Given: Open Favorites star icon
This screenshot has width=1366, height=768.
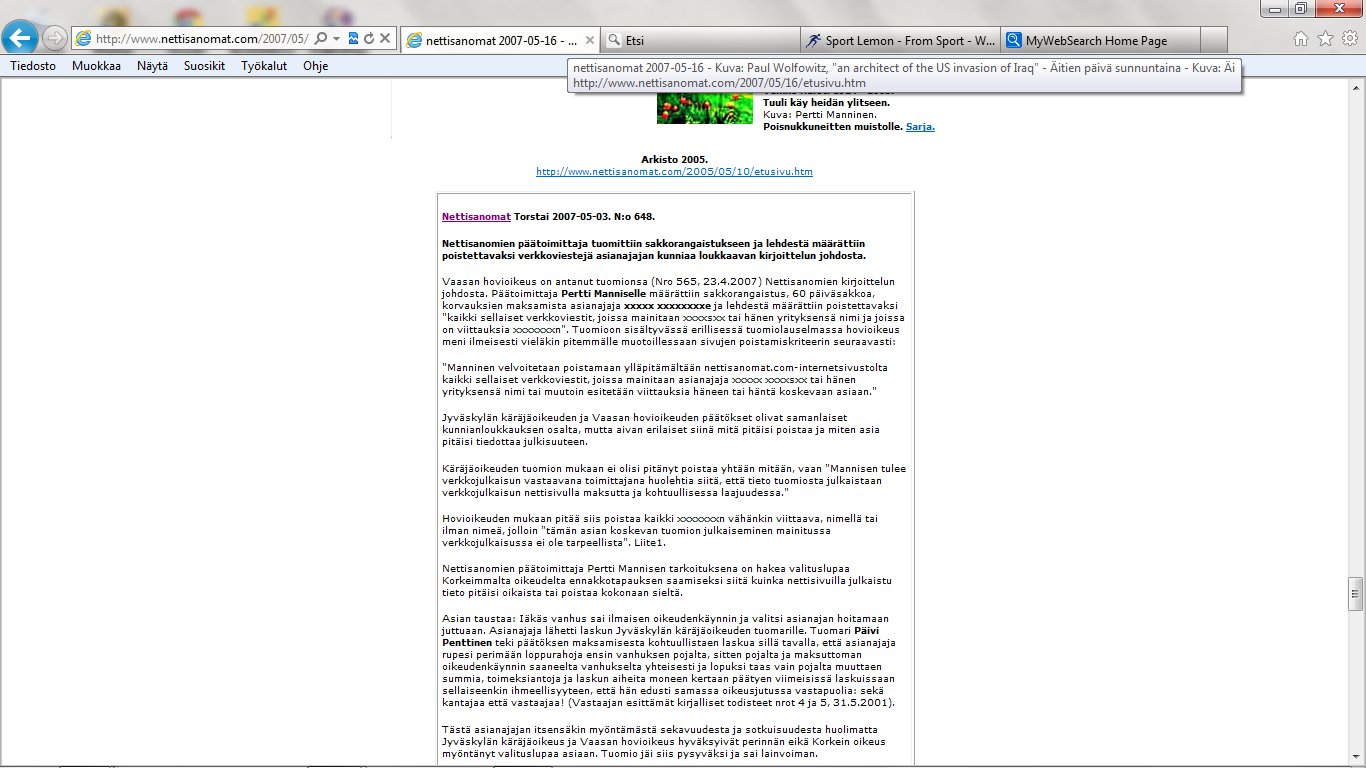Looking at the screenshot, I should (x=1325, y=39).
